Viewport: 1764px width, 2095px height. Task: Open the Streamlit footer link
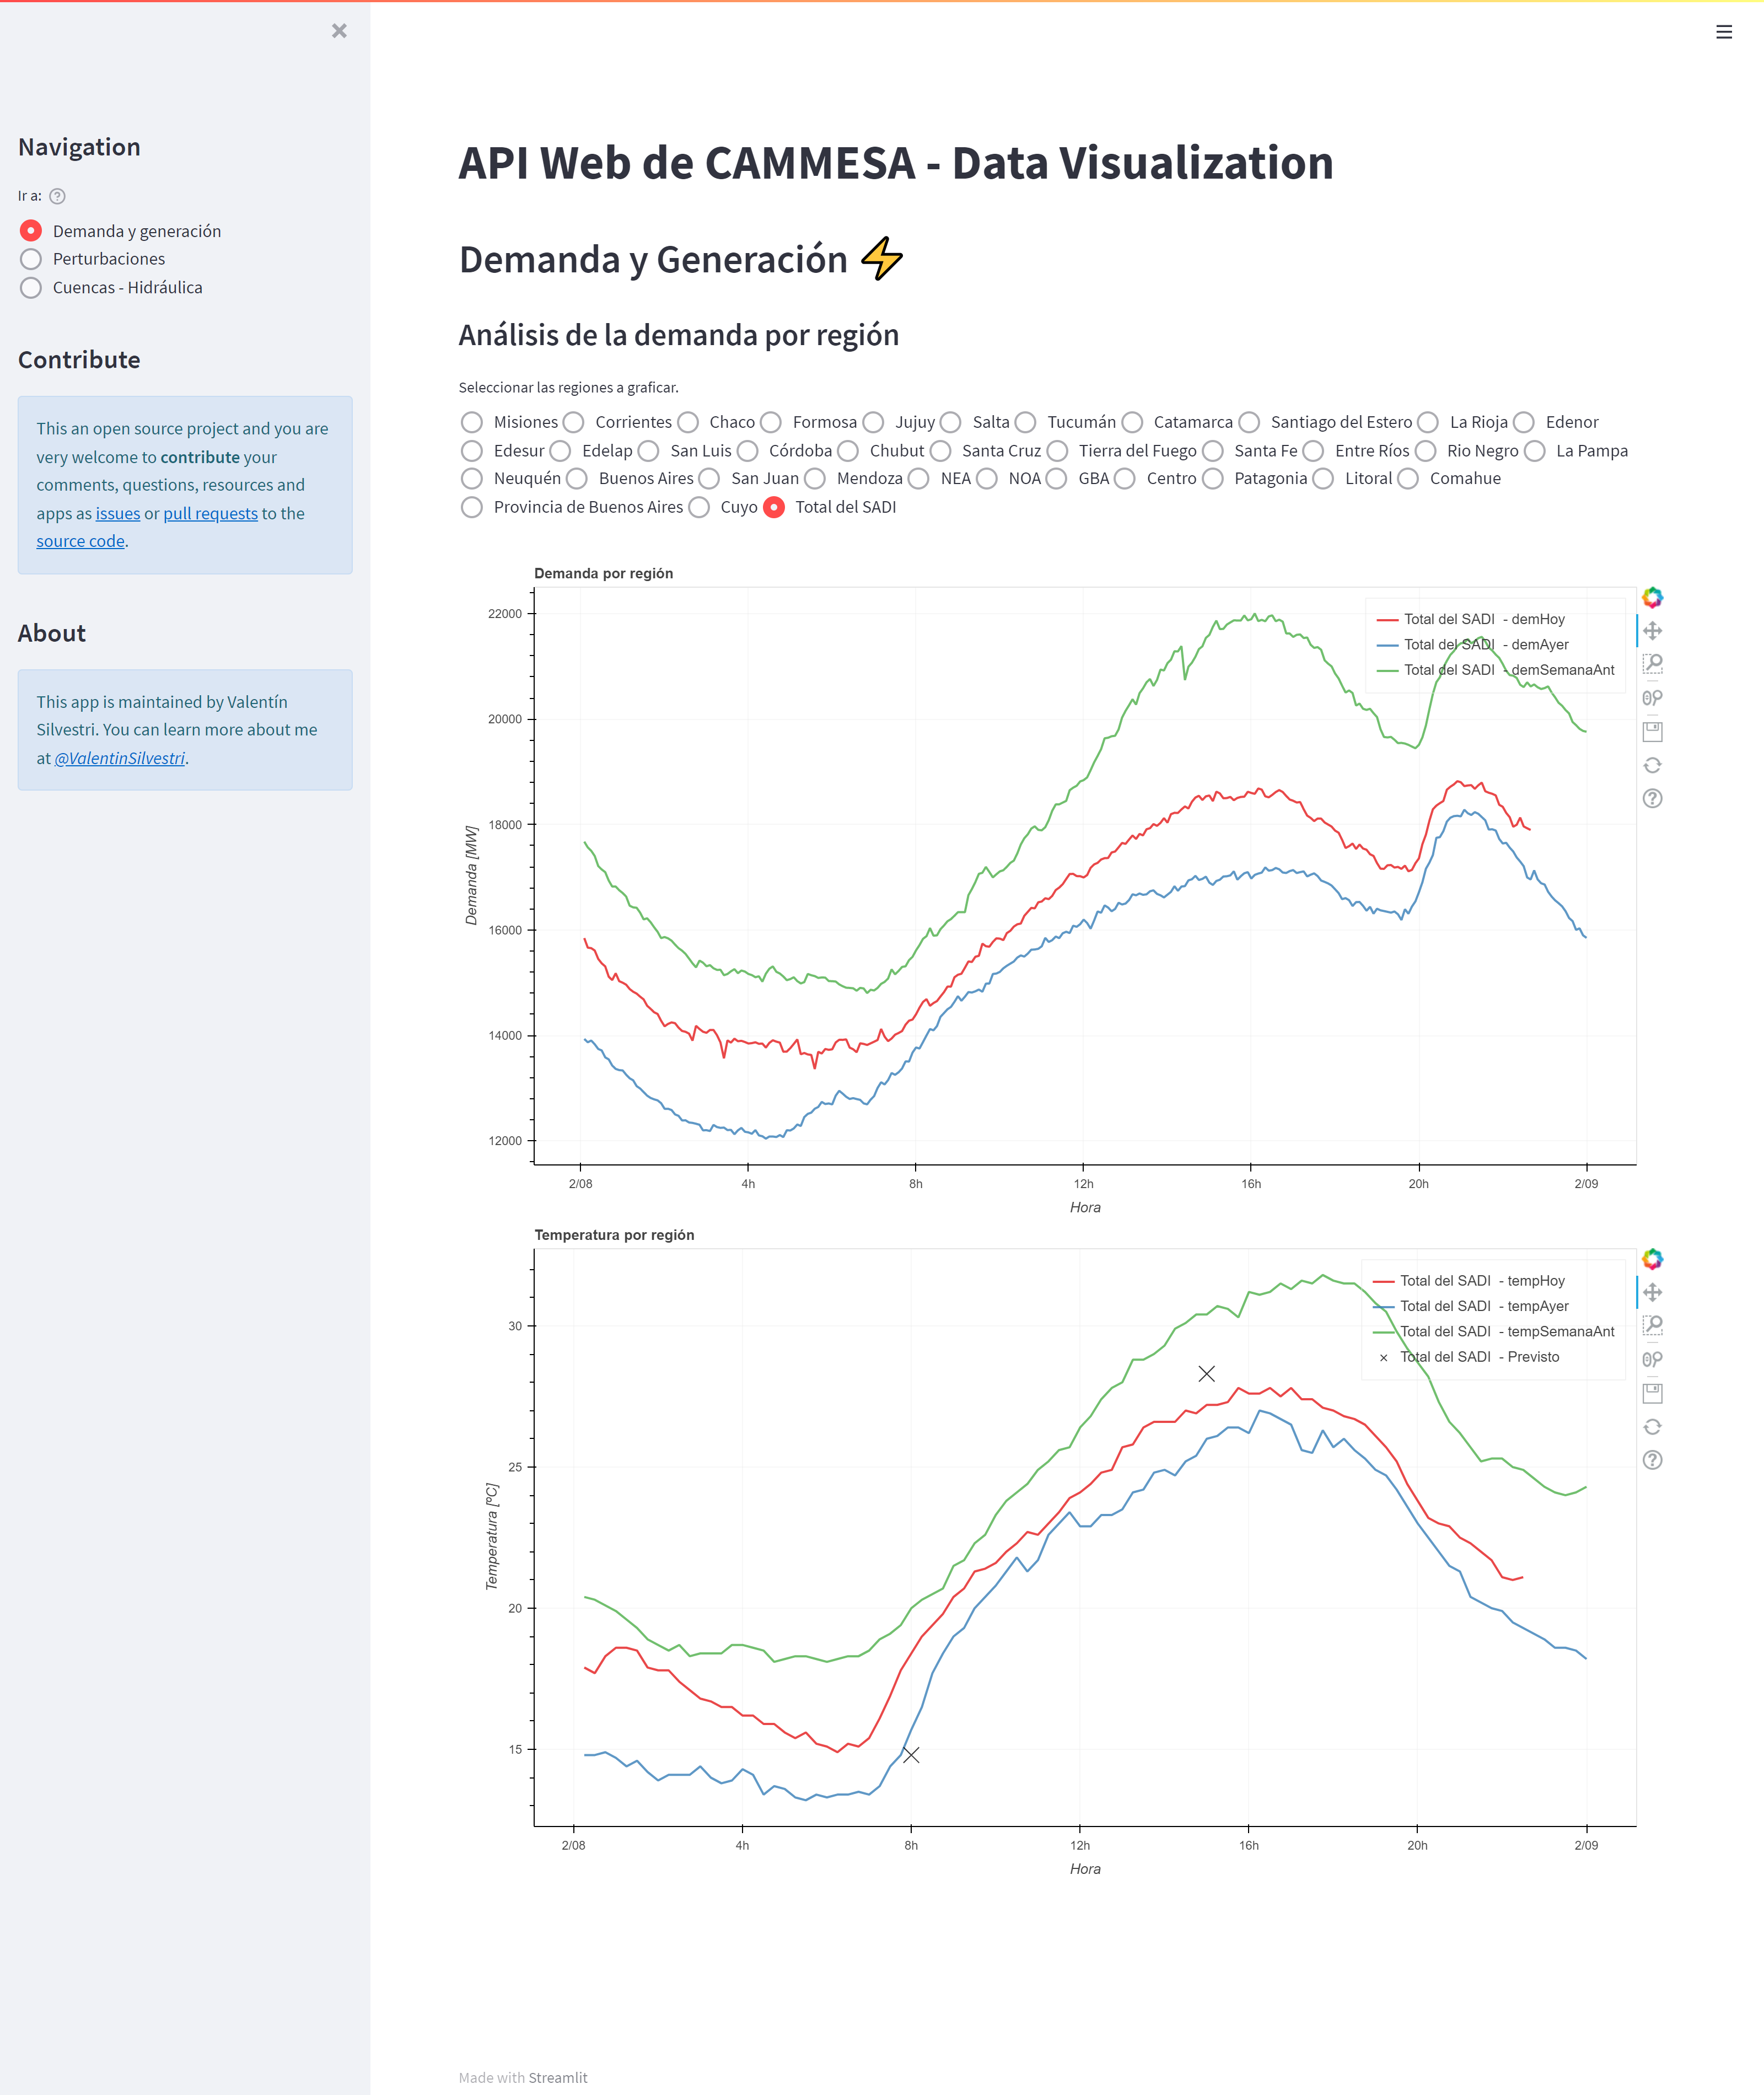558,2077
